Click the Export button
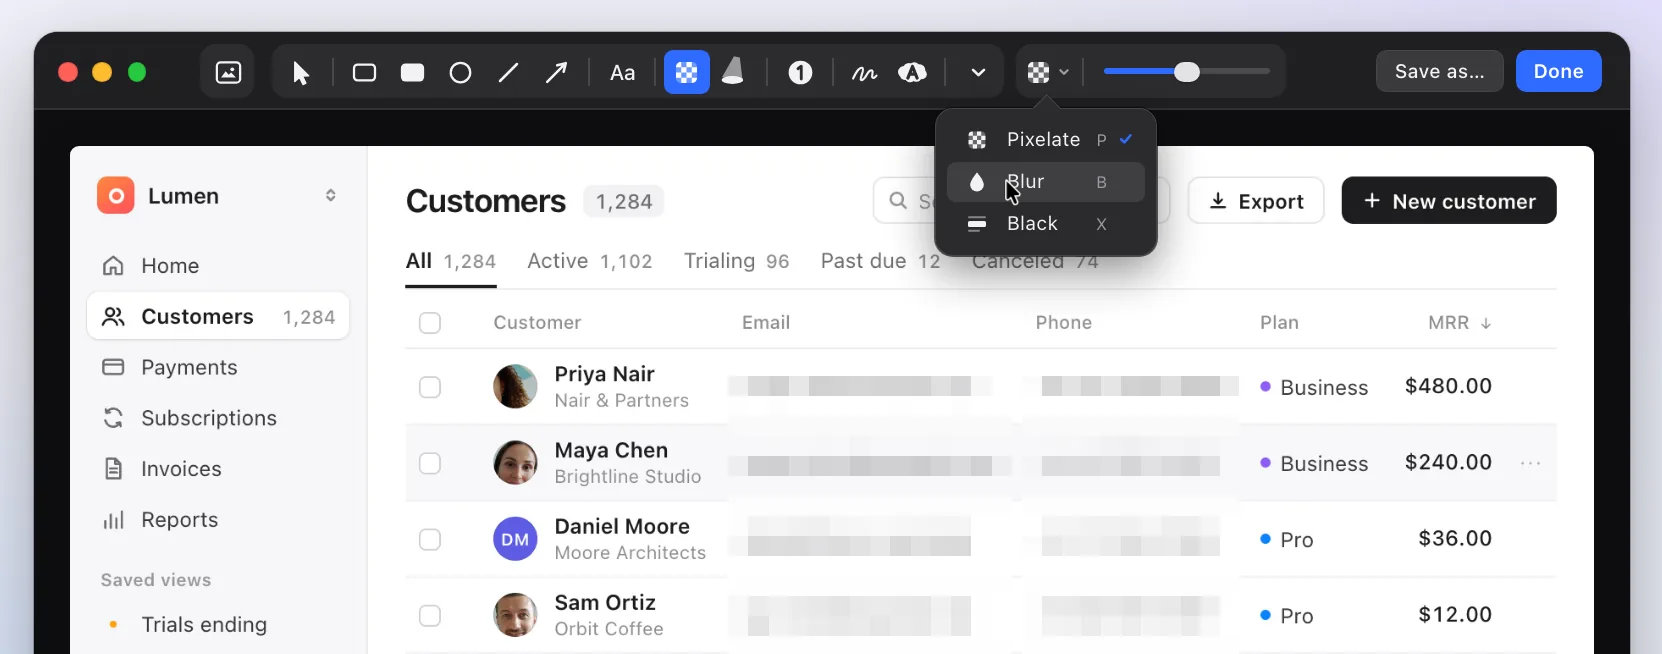This screenshot has width=1662, height=654. [1256, 201]
